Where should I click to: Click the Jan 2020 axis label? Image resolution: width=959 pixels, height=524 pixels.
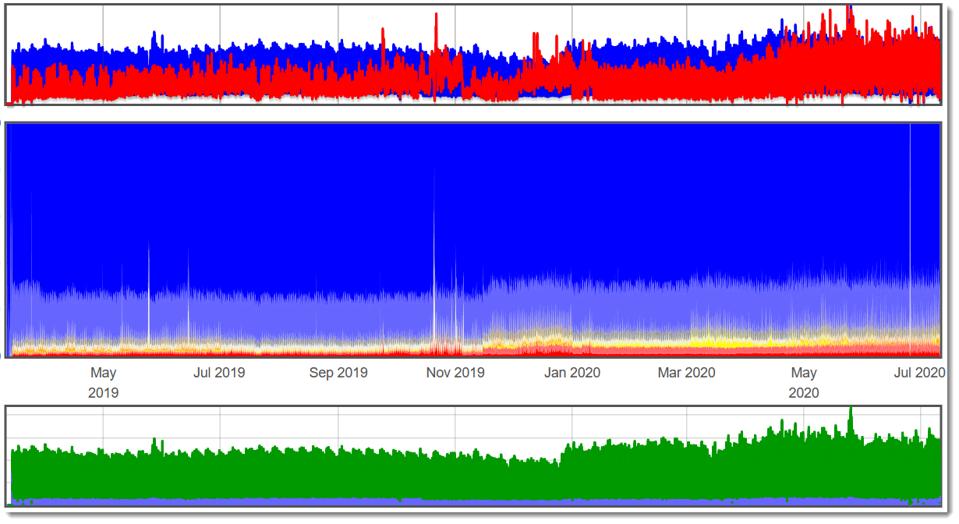point(571,373)
